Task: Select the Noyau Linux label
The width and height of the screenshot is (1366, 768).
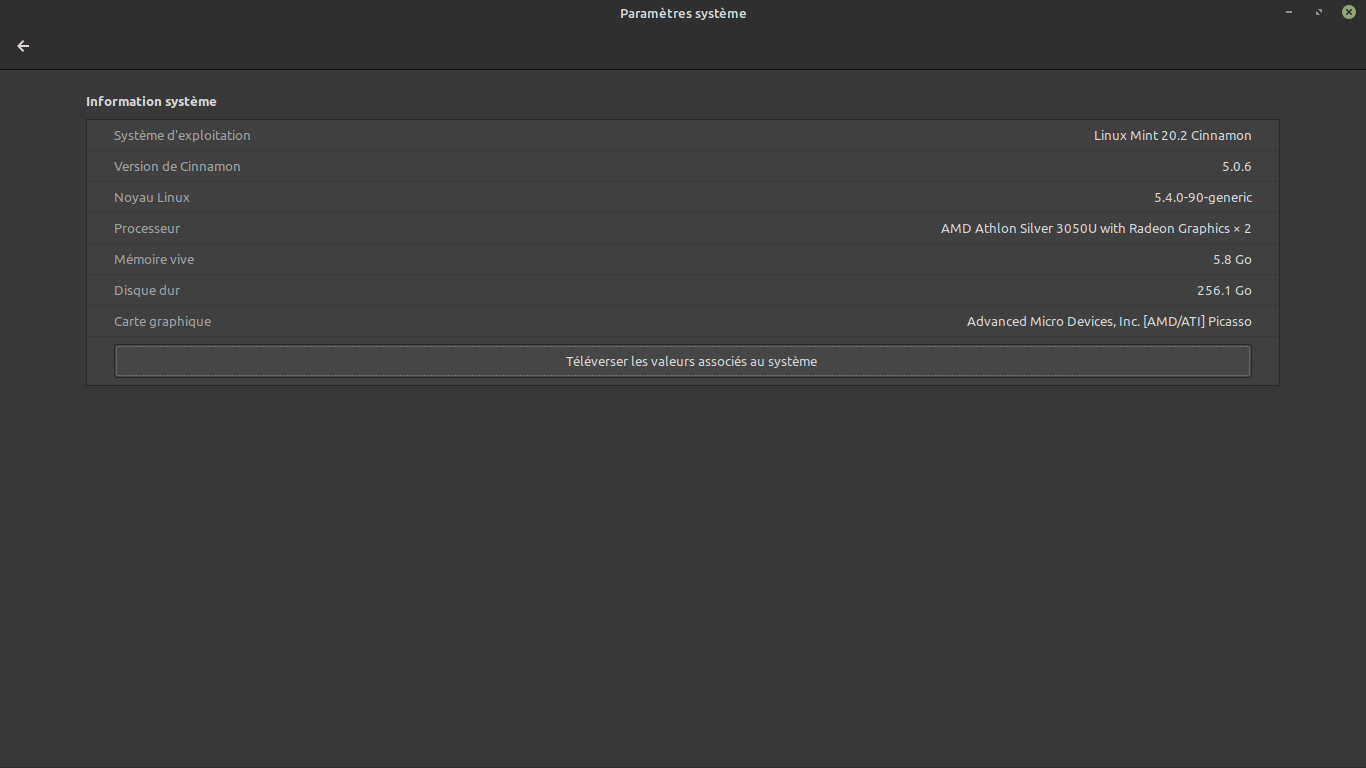Action: (x=152, y=197)
